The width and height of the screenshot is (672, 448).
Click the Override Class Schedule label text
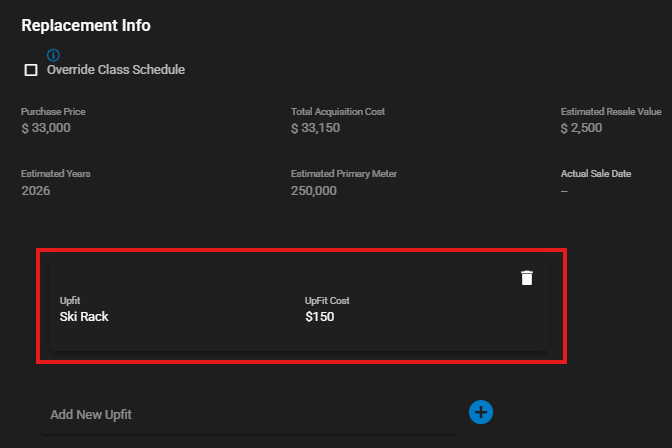[x=115, y=70]
